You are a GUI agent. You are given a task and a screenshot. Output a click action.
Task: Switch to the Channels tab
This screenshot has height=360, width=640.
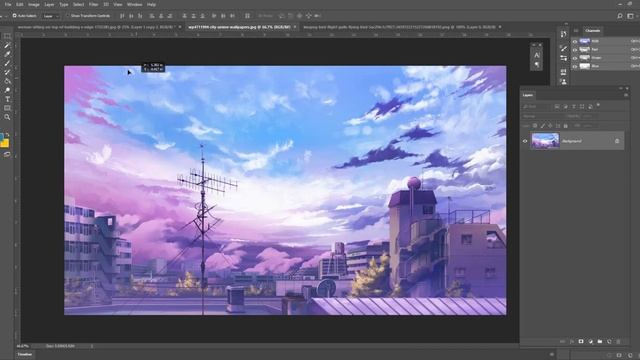[x=592, y=31]
